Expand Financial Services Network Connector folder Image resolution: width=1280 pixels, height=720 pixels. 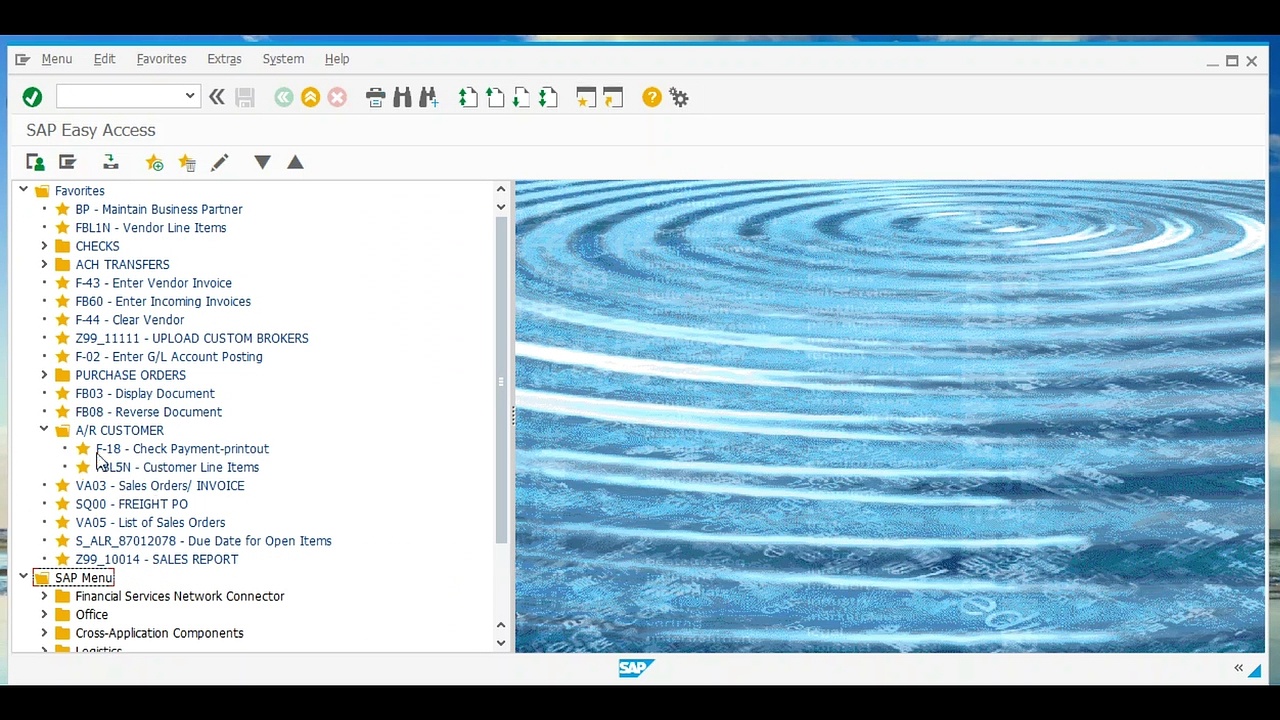click(x=44, y=596)
